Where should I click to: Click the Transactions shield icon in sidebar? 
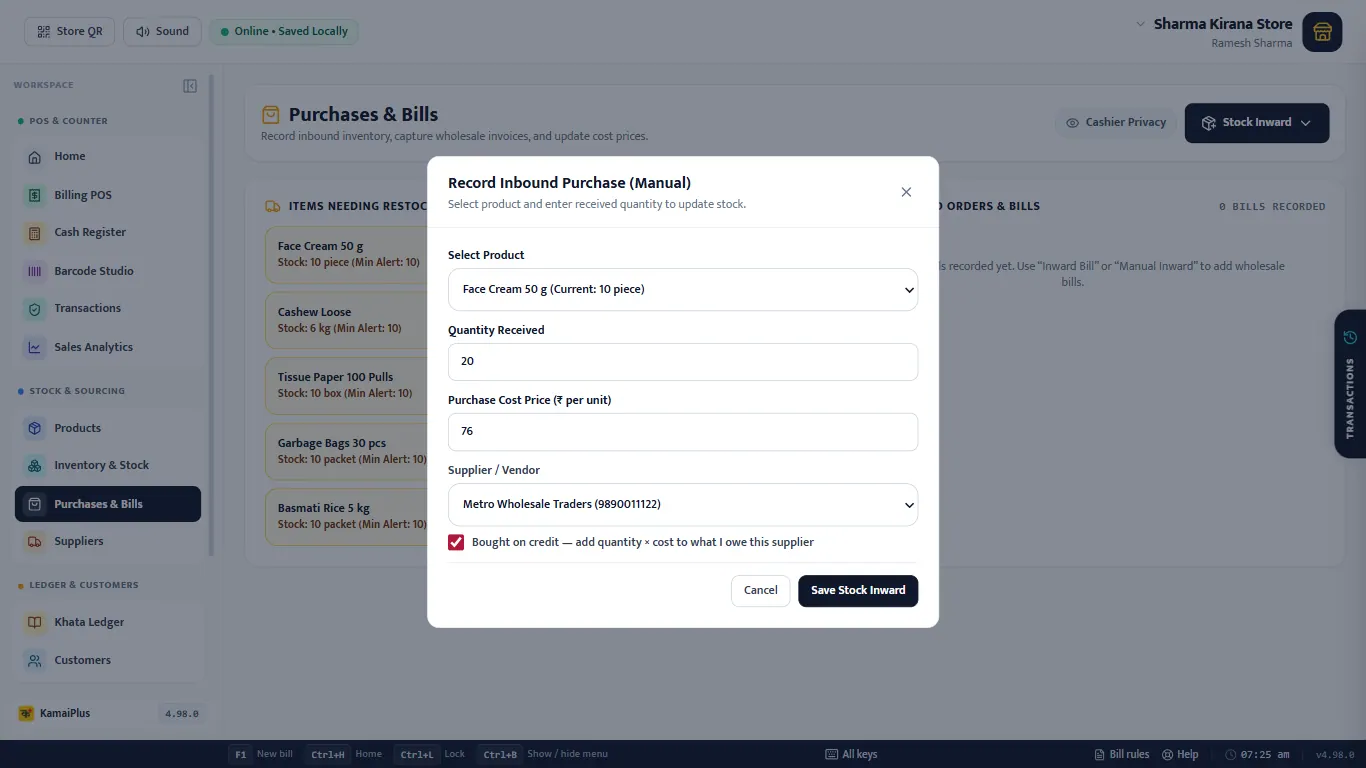click(x=35, y=309)
